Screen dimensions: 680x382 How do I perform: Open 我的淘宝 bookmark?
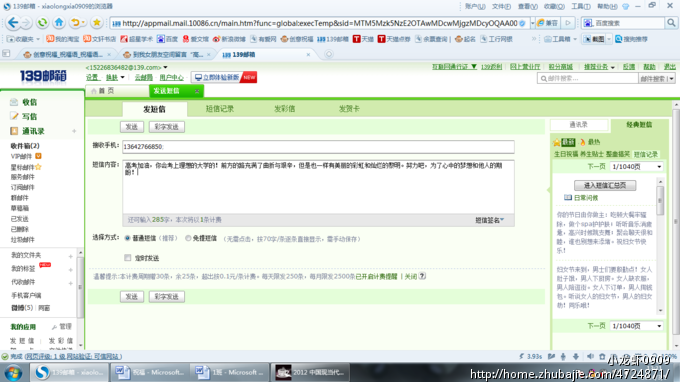click(x=63, y=39)
